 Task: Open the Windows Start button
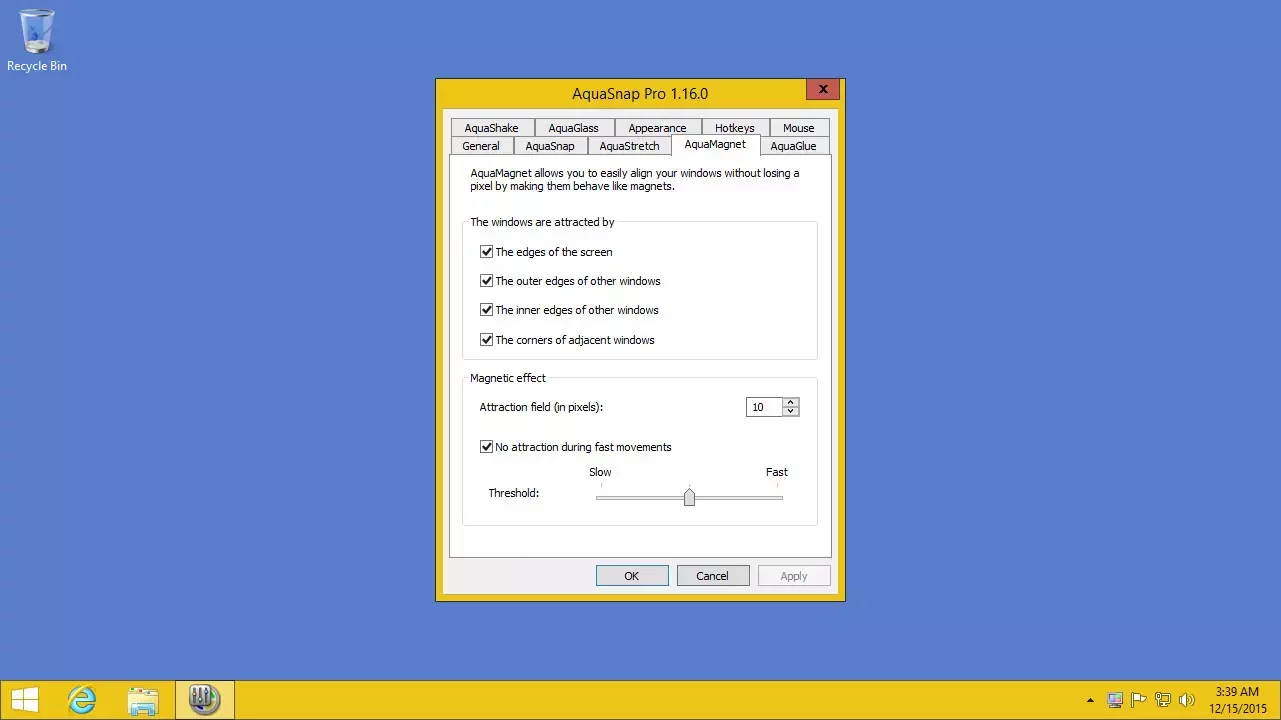[x=25, y=700]
